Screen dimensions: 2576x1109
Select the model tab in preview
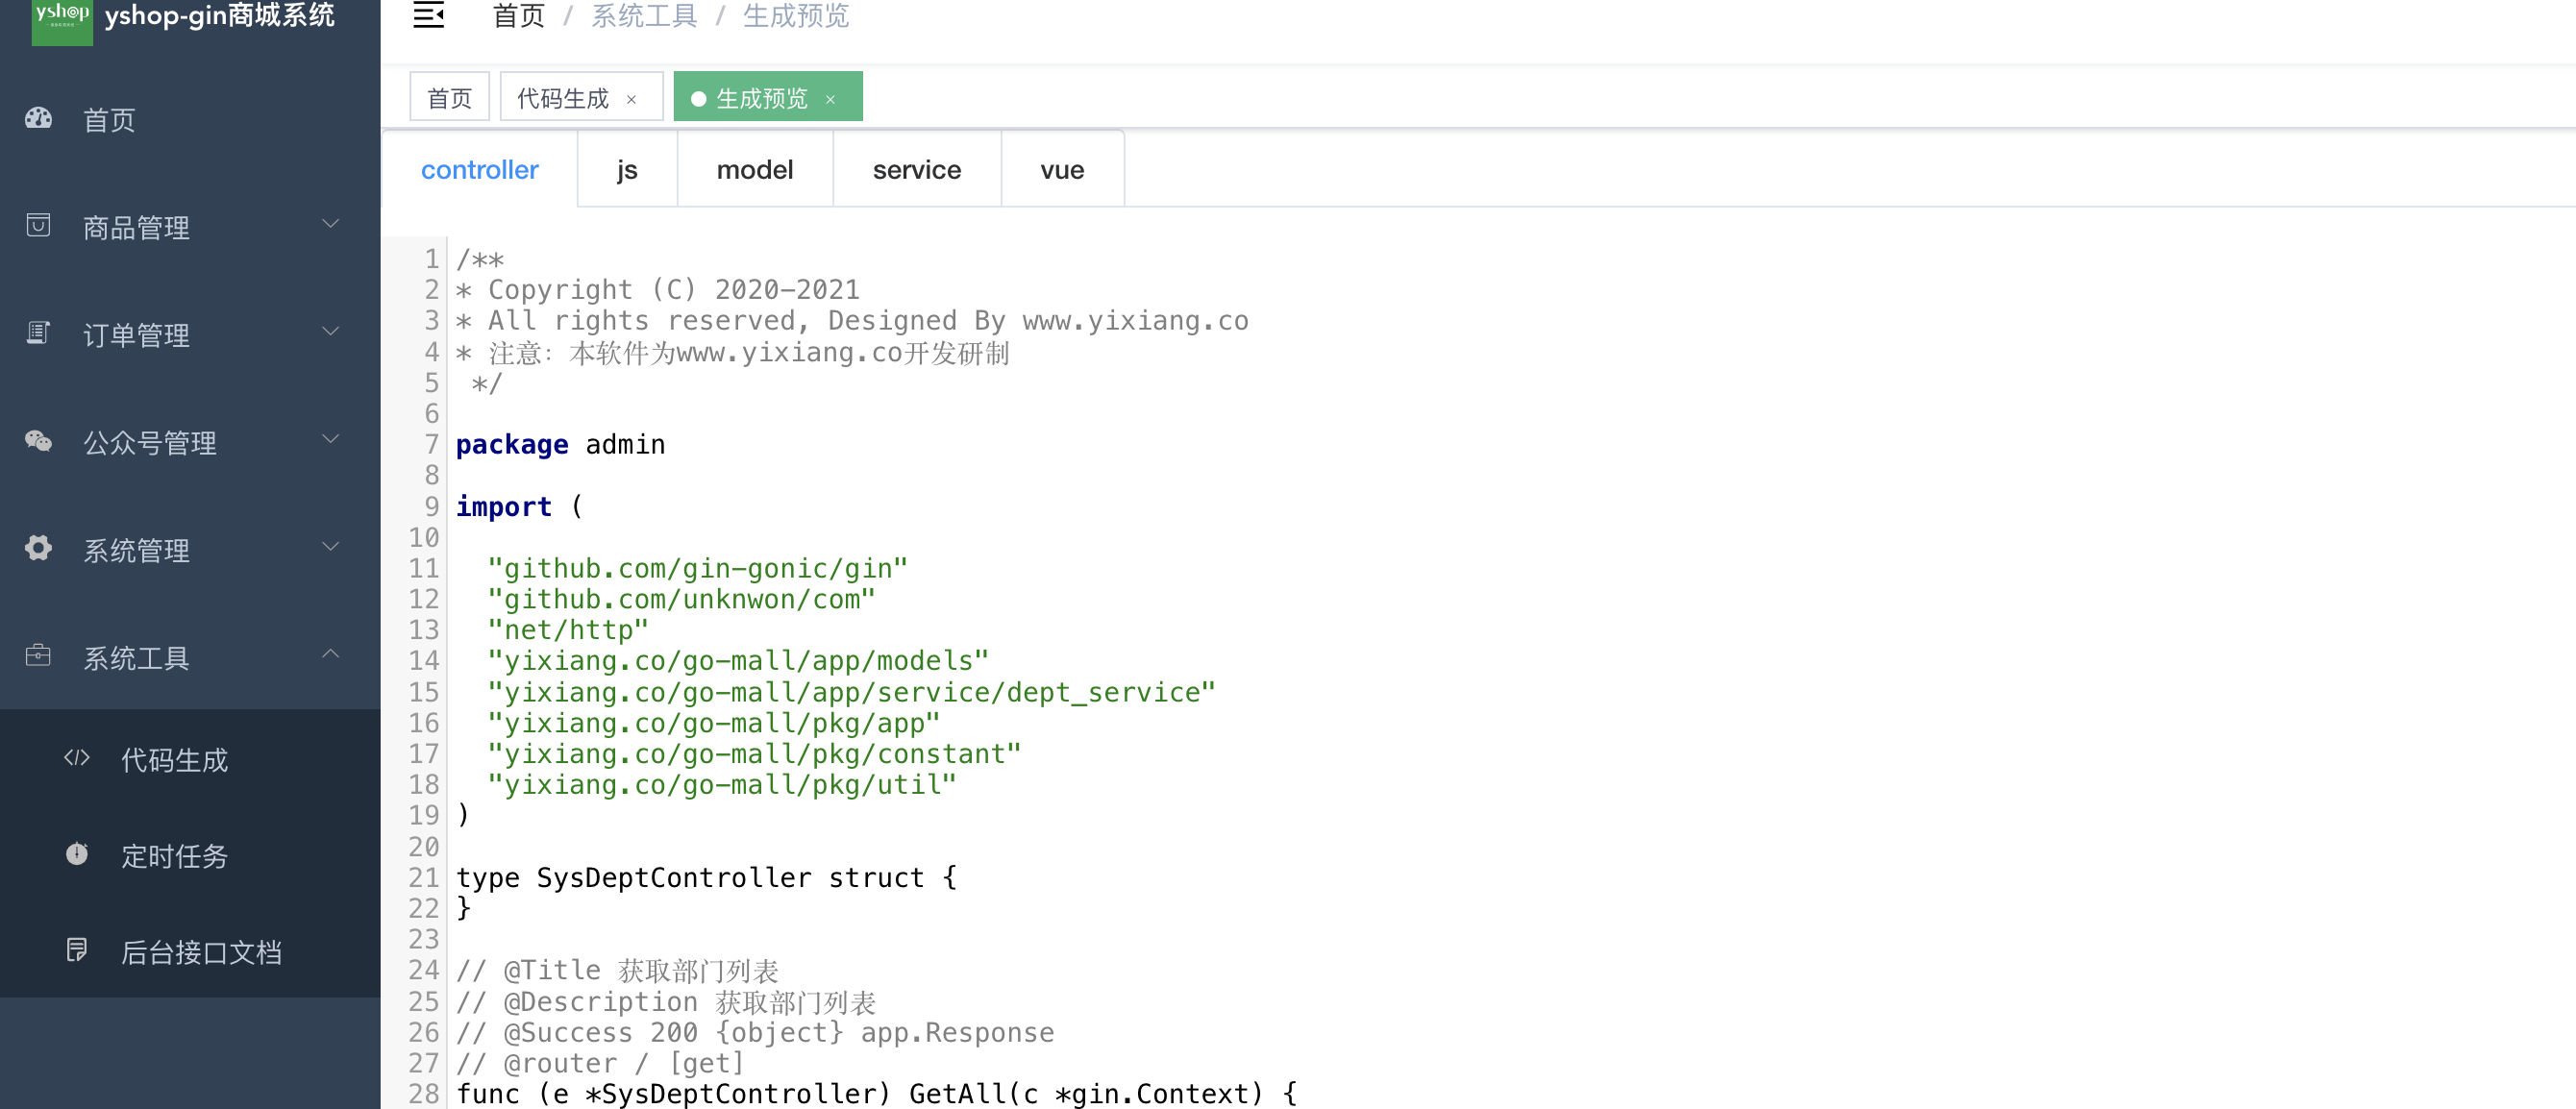[x=755, y=169]
